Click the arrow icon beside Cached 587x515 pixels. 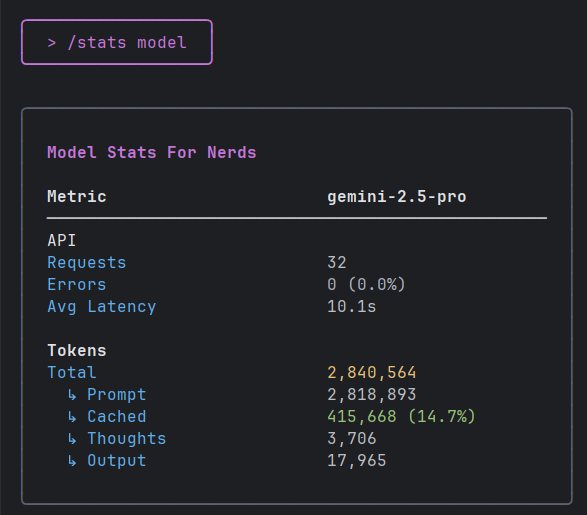pos(72,417)
